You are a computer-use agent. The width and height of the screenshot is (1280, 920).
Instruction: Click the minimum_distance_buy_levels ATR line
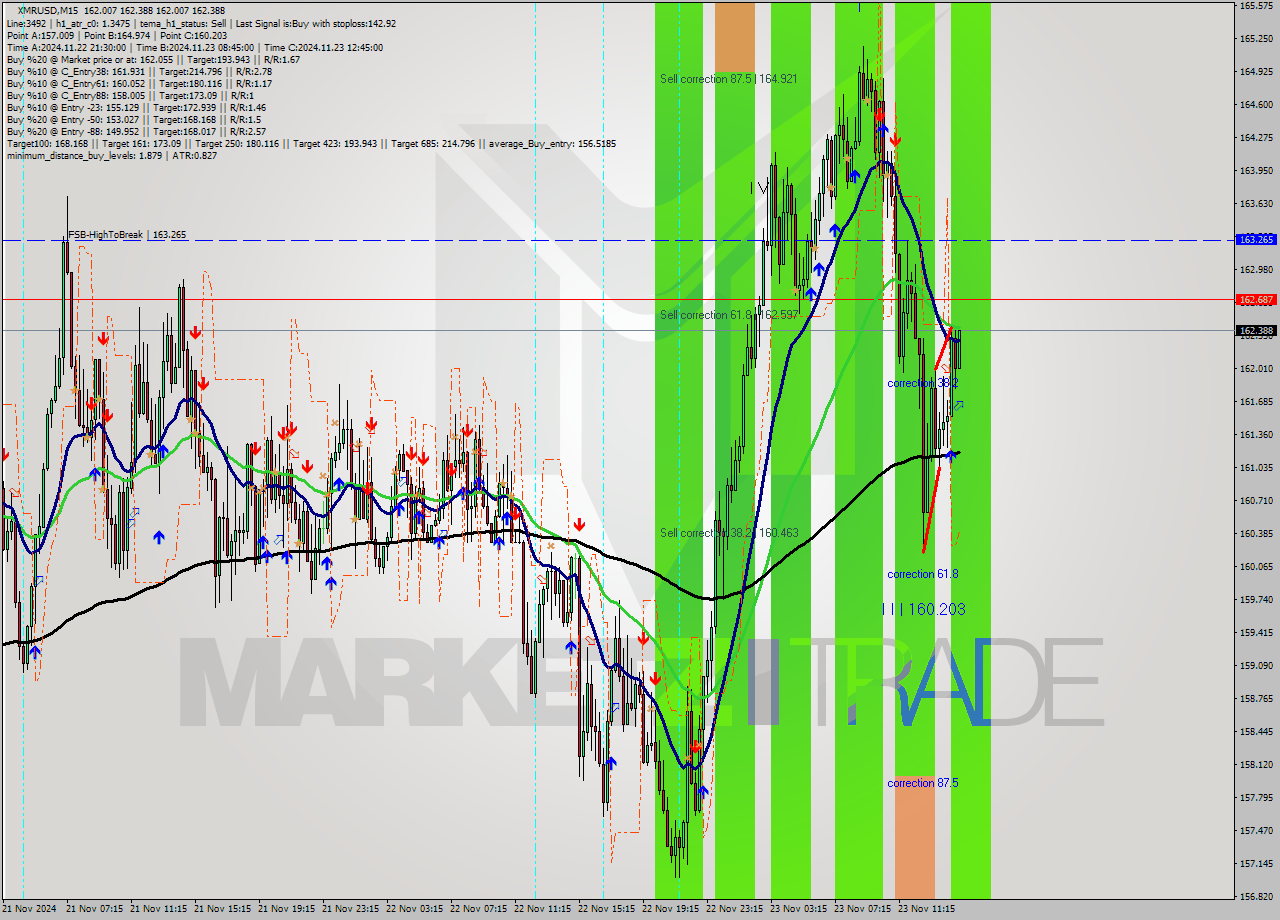pyautogui.click(x=111, y=155)
